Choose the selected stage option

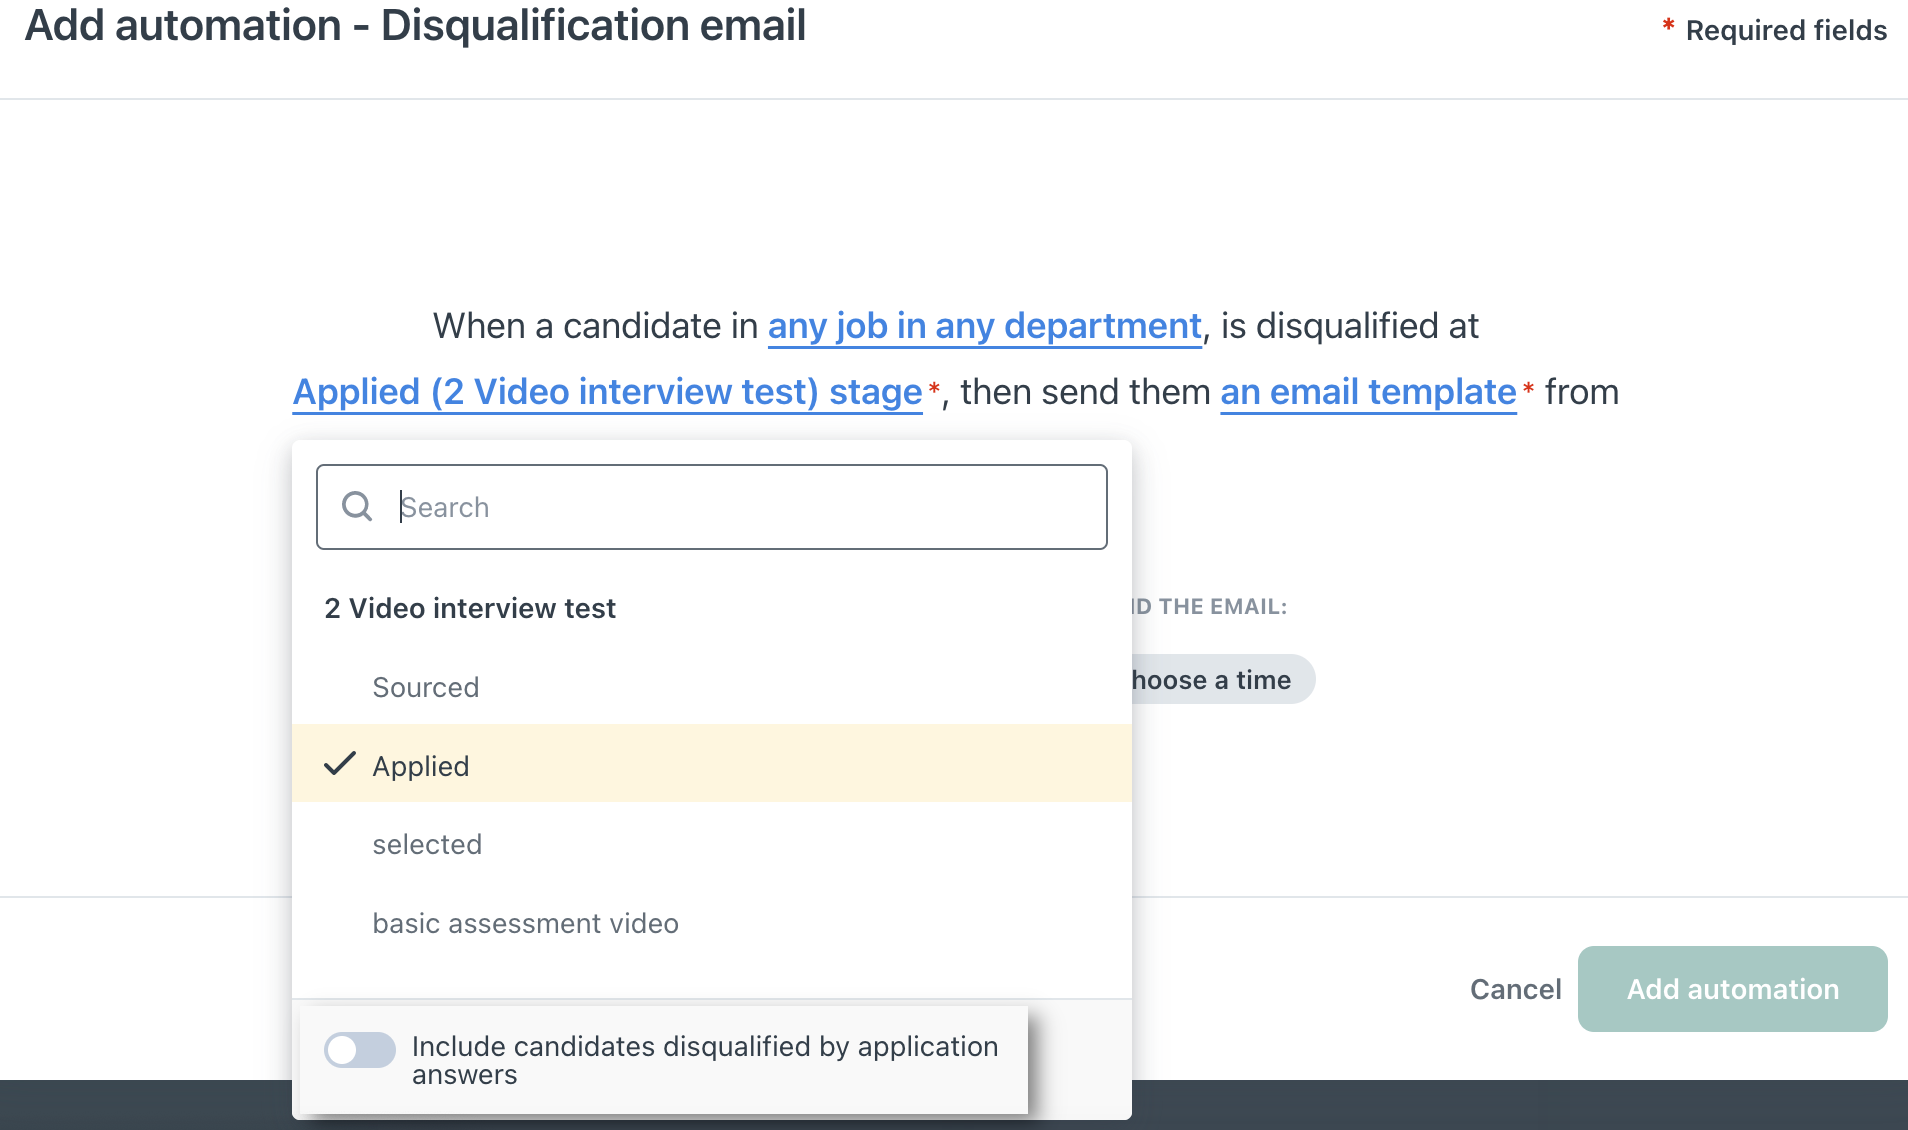[712, 844]
